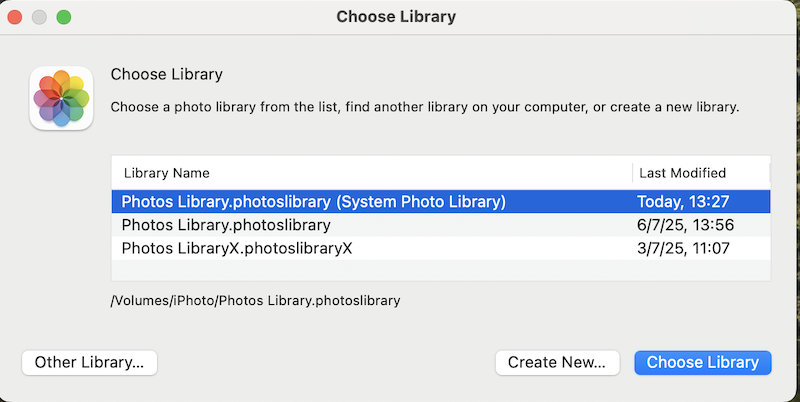The width and height of the screenshot is (800, 402).
Task: Open the Create New... library button
Action: point(557,362)
